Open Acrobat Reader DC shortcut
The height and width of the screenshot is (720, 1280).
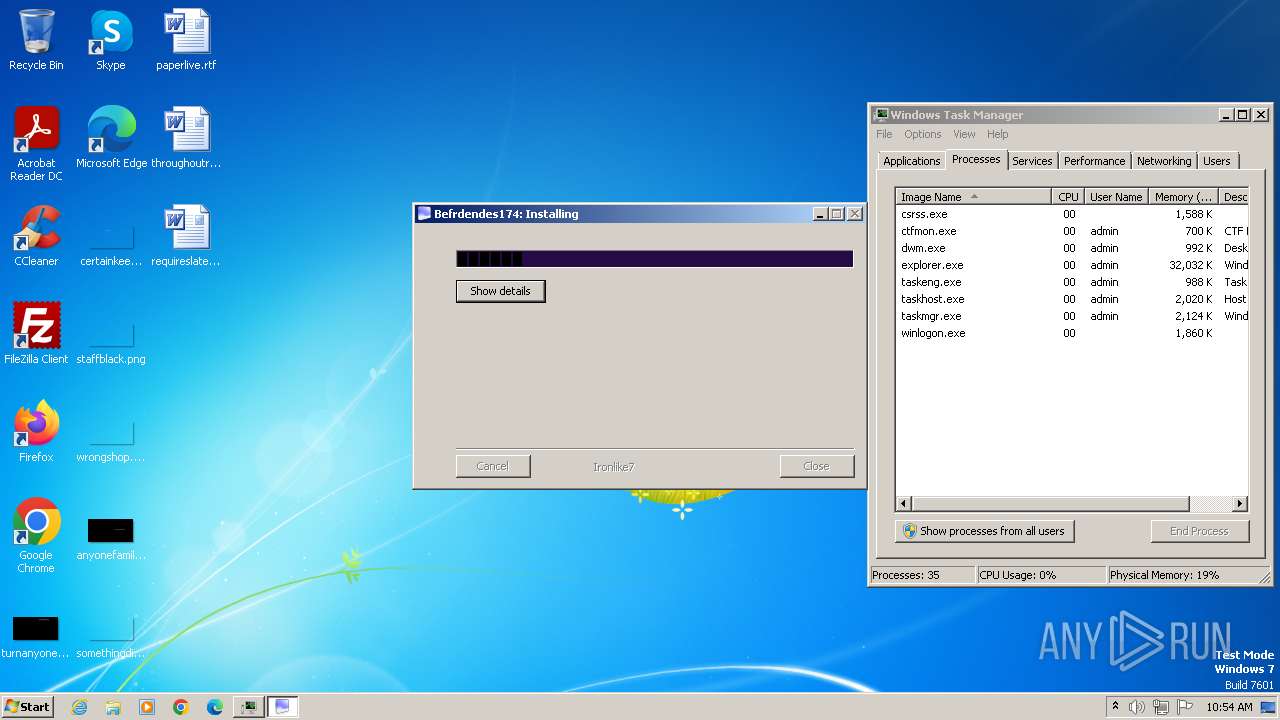coord(36,144)
